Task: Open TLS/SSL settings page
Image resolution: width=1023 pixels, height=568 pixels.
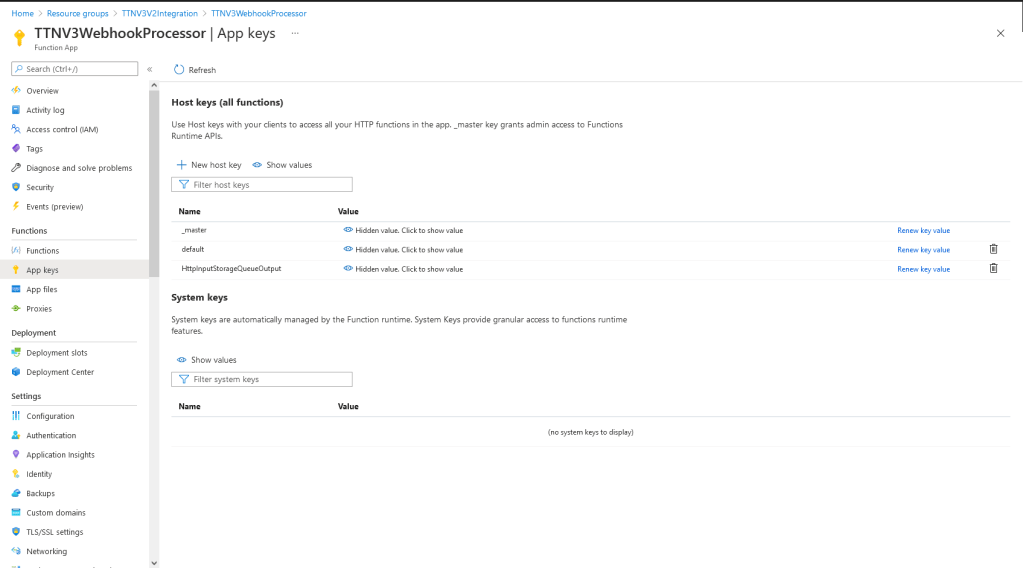Action: (x=54, y=532)
